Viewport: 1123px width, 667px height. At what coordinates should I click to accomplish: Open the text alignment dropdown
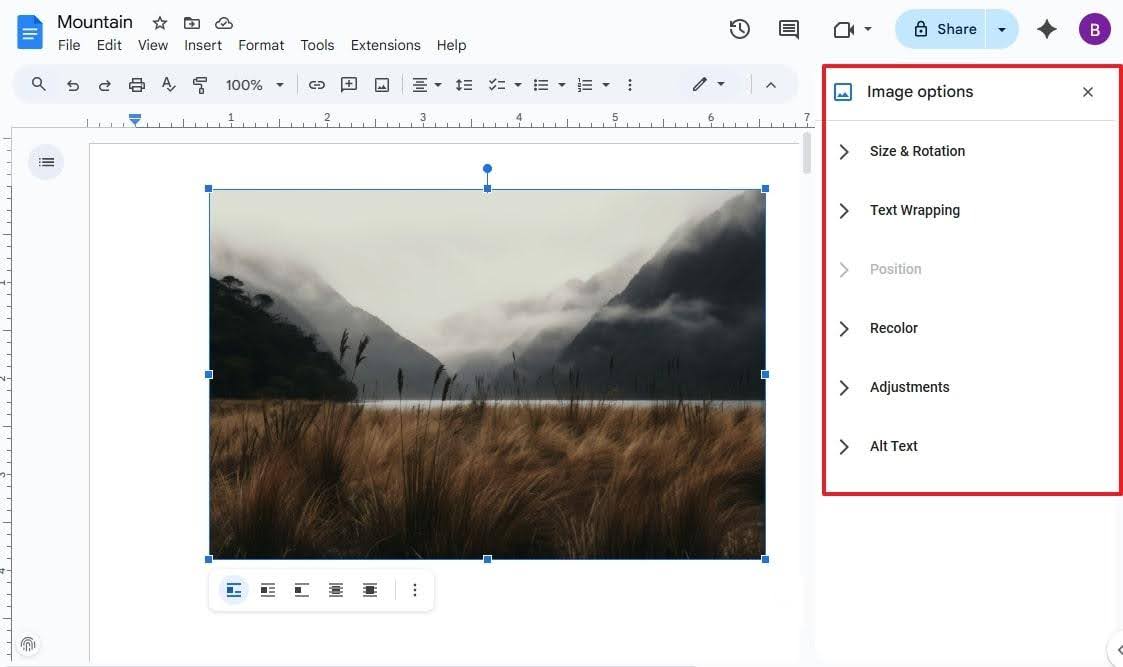(427, 85)
